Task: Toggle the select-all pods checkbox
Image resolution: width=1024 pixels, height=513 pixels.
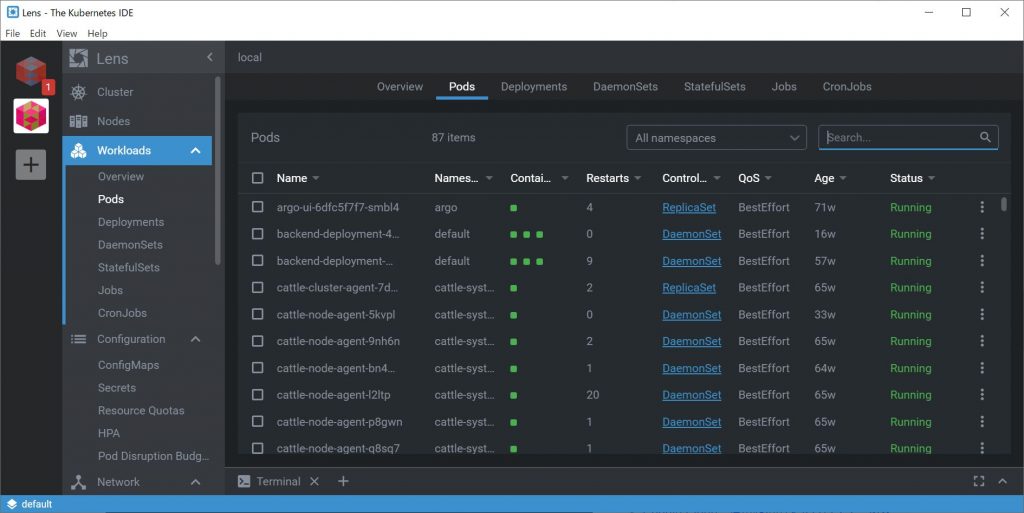Action: tap(258, 178)
